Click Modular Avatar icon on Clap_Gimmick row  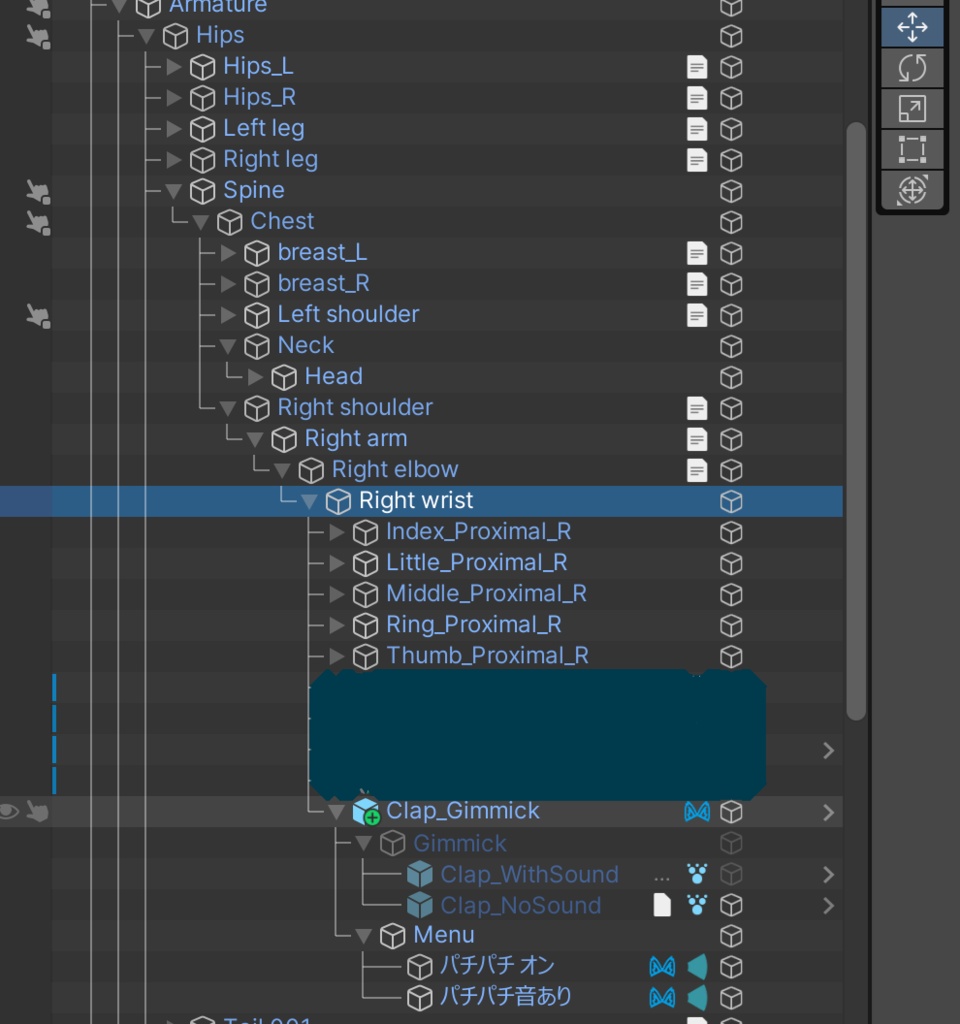697,812
